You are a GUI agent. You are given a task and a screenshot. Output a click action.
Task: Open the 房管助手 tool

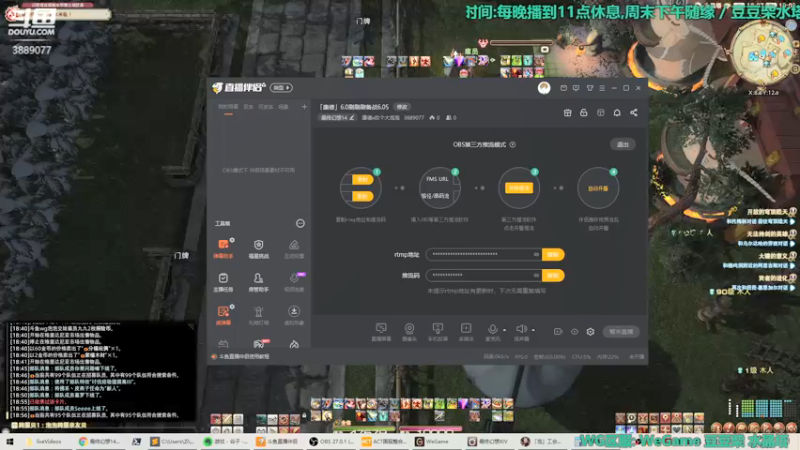tap(259, 282)
